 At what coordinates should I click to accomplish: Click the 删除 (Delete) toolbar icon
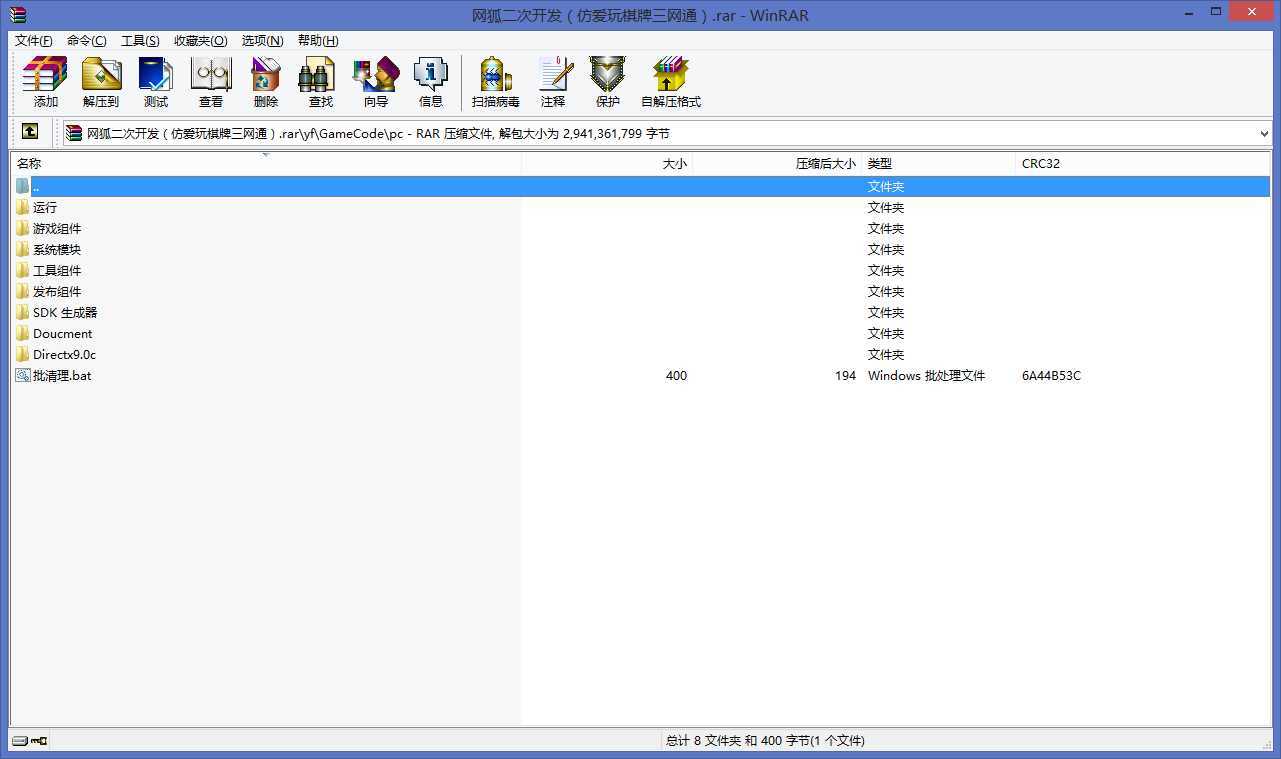click(266, 81)
